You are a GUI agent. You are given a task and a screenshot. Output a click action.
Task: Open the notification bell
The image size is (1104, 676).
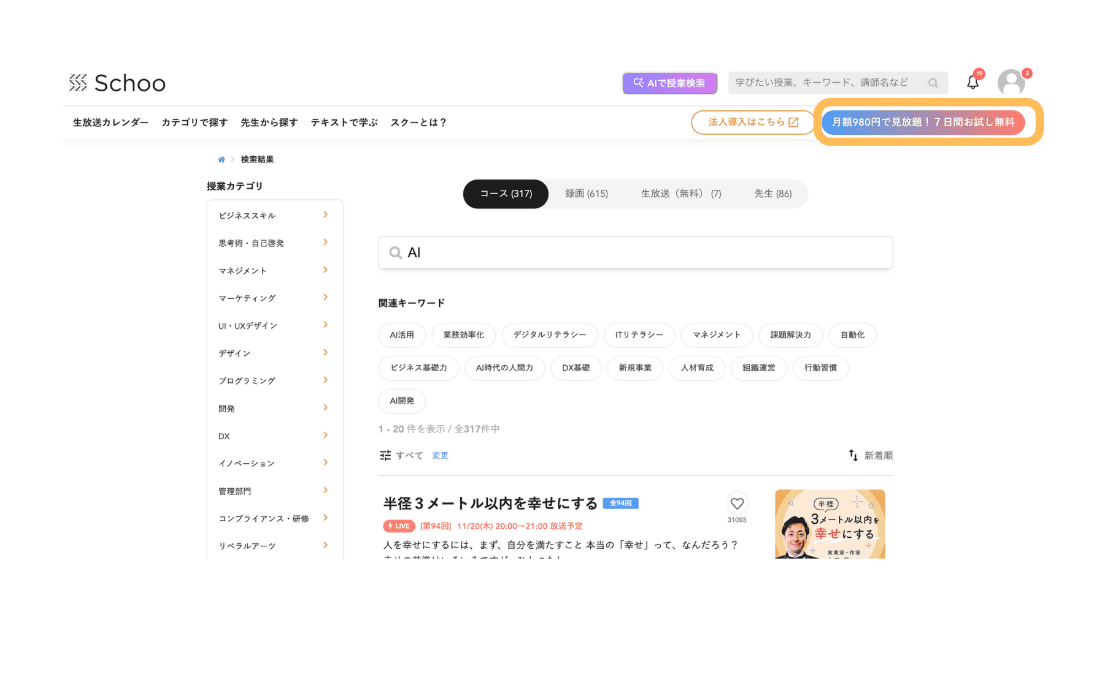[x=972, y=83]
